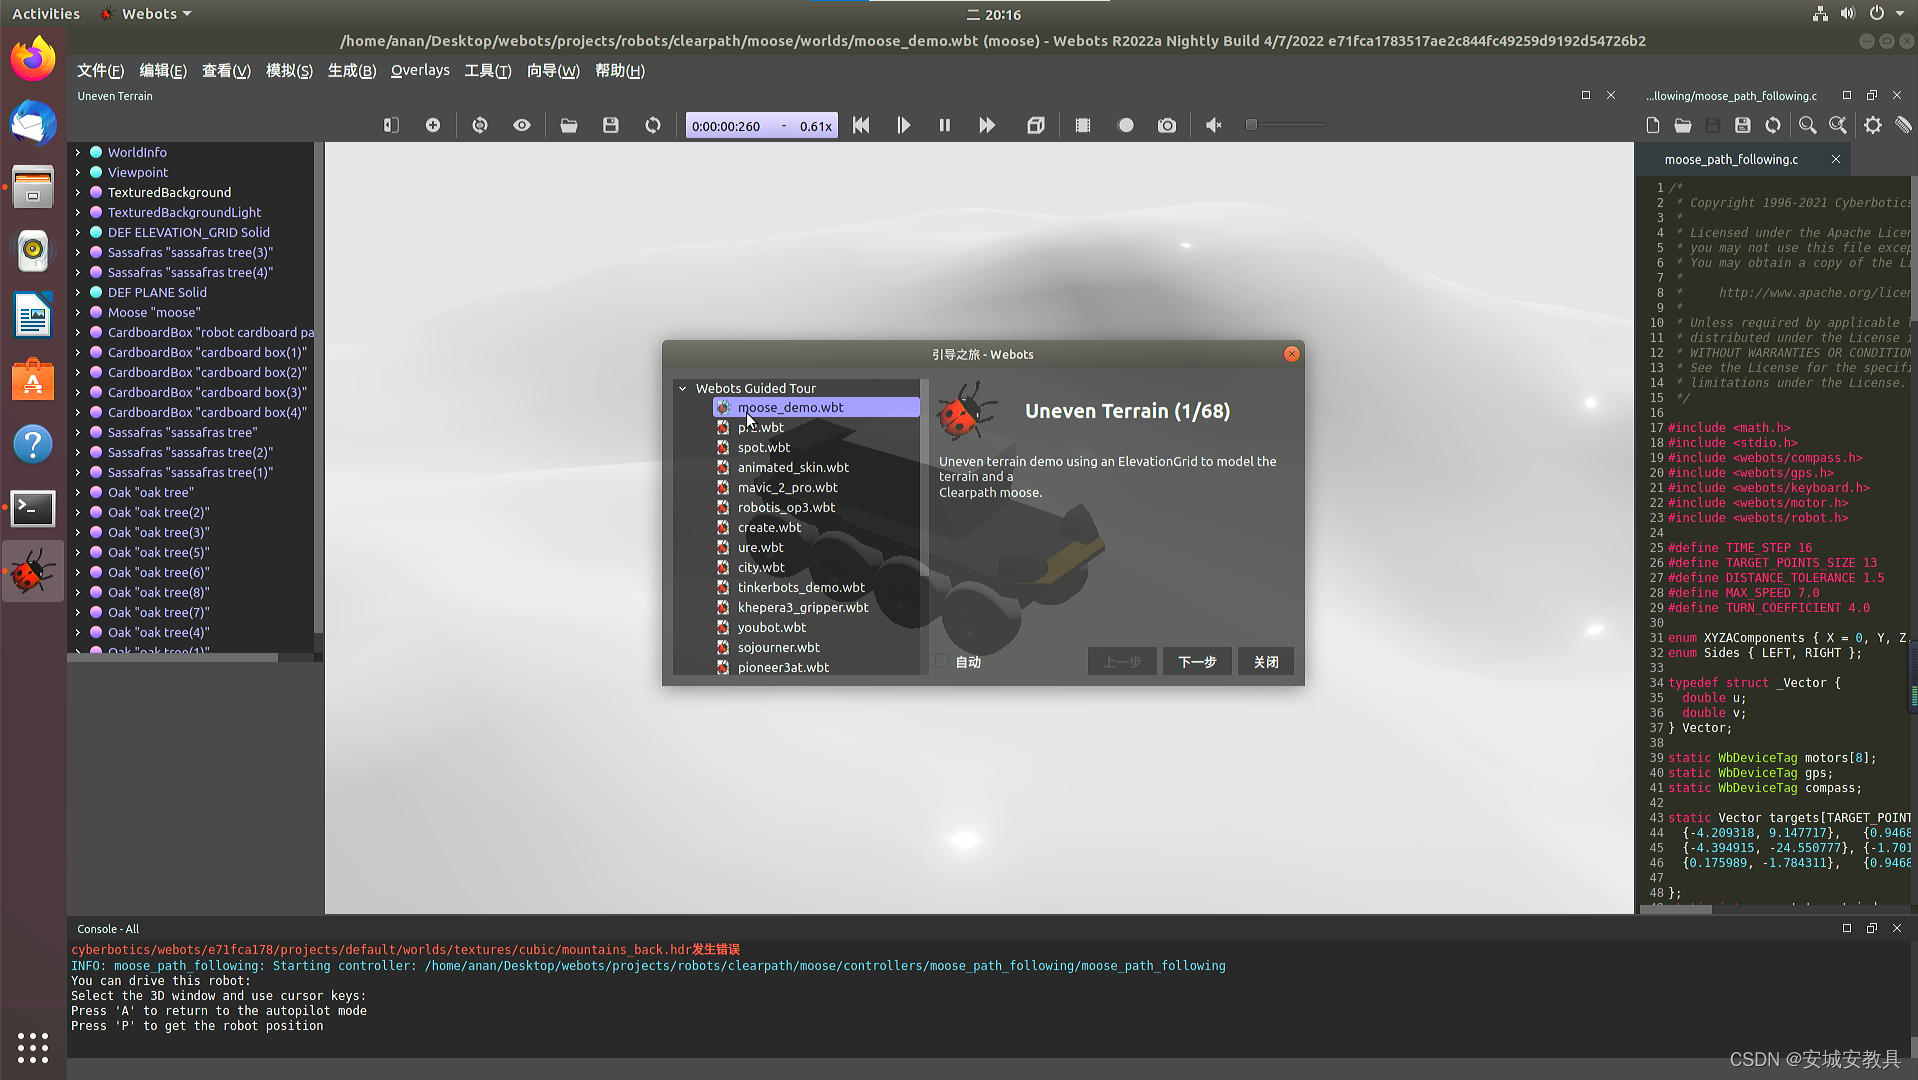
Task: Click the record animation circle icon
Action: (1126, 125)
